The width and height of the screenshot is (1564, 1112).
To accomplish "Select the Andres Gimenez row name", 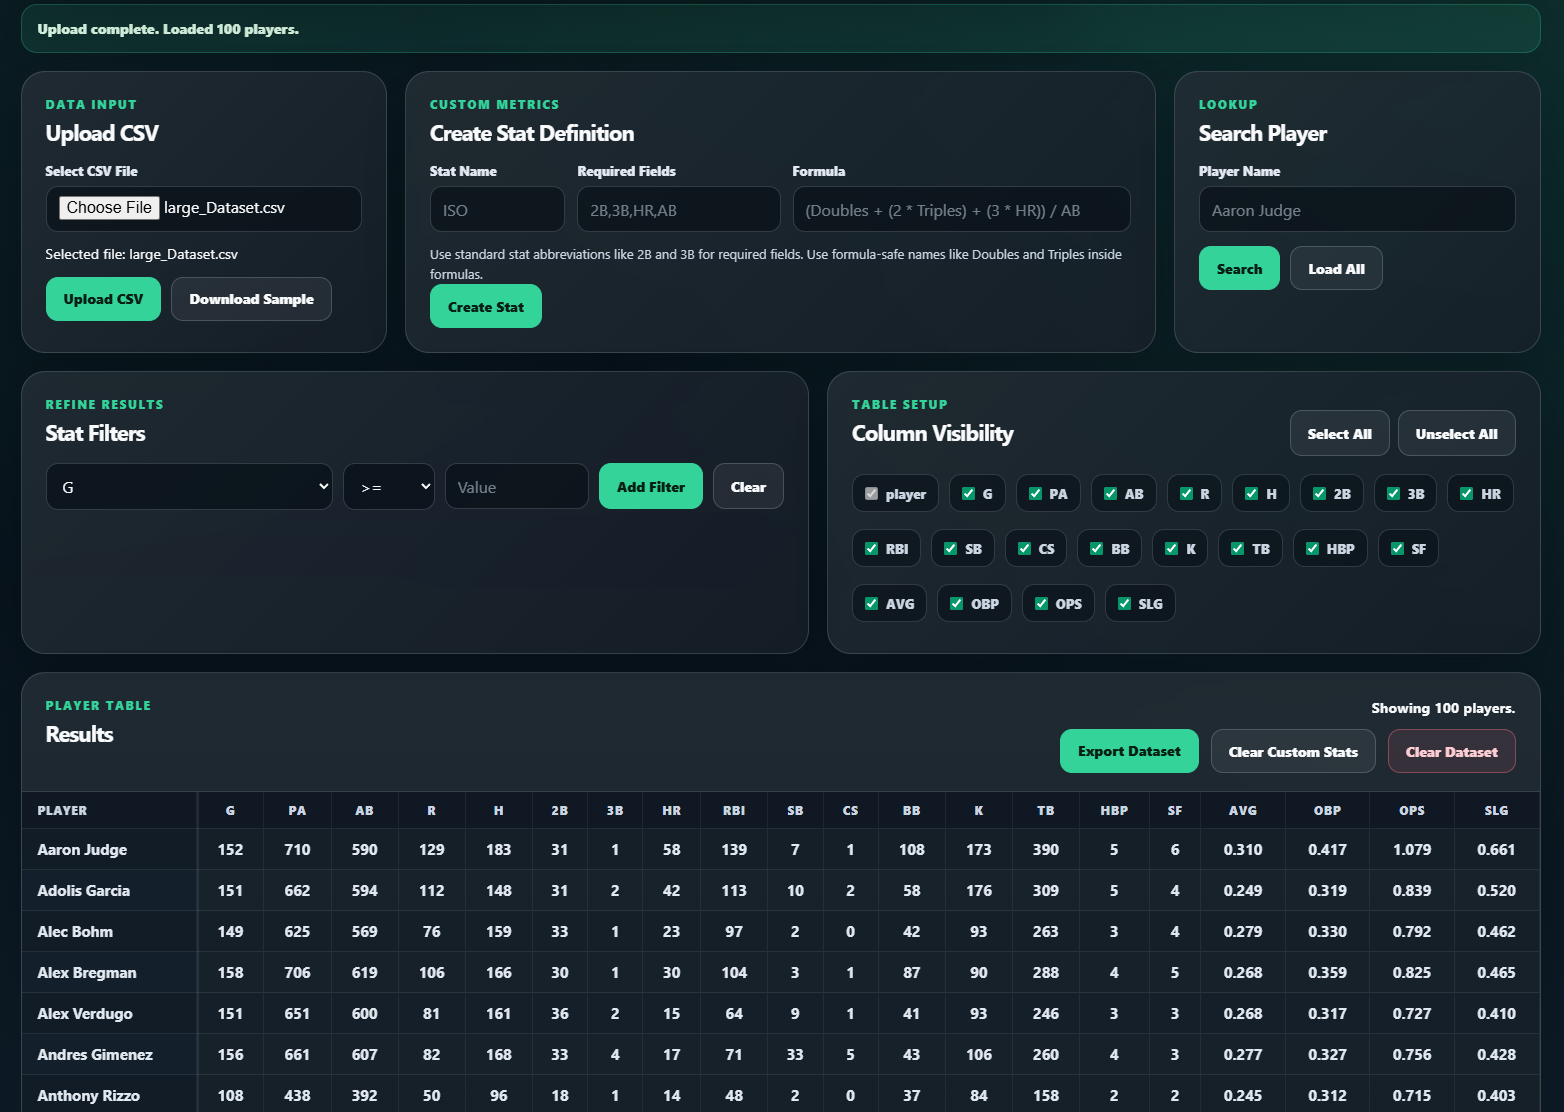I will pos(95,1054).
